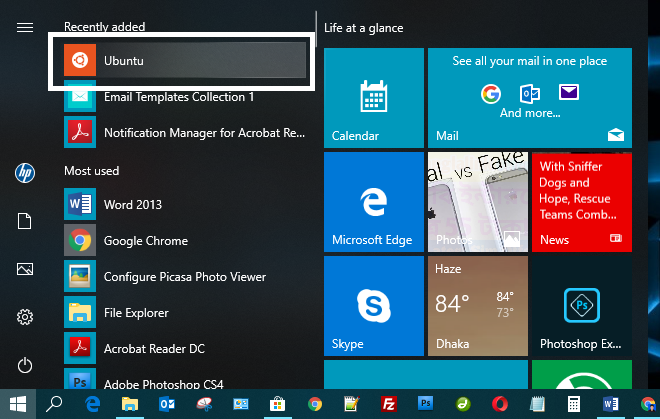Launch Word 2013 from Most used

tap(185, 204)
